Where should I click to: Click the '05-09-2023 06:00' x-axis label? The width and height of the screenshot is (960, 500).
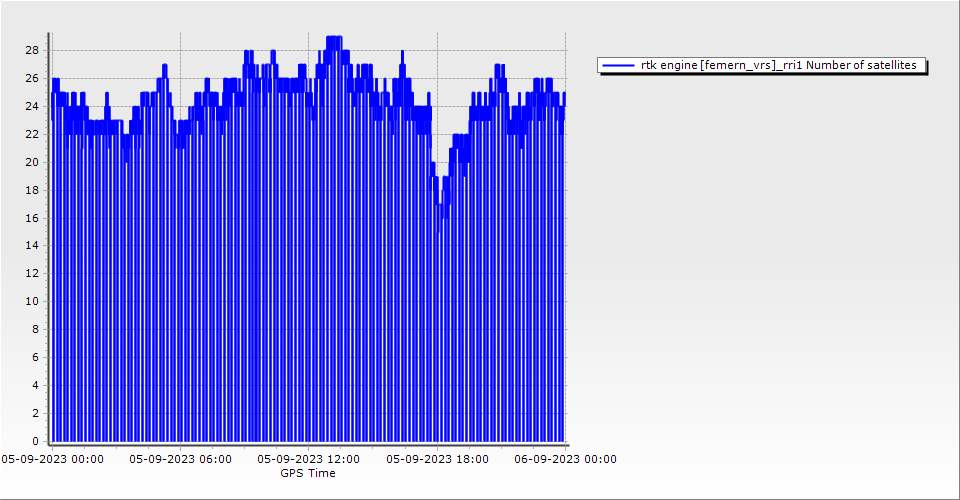pos(180,459)
